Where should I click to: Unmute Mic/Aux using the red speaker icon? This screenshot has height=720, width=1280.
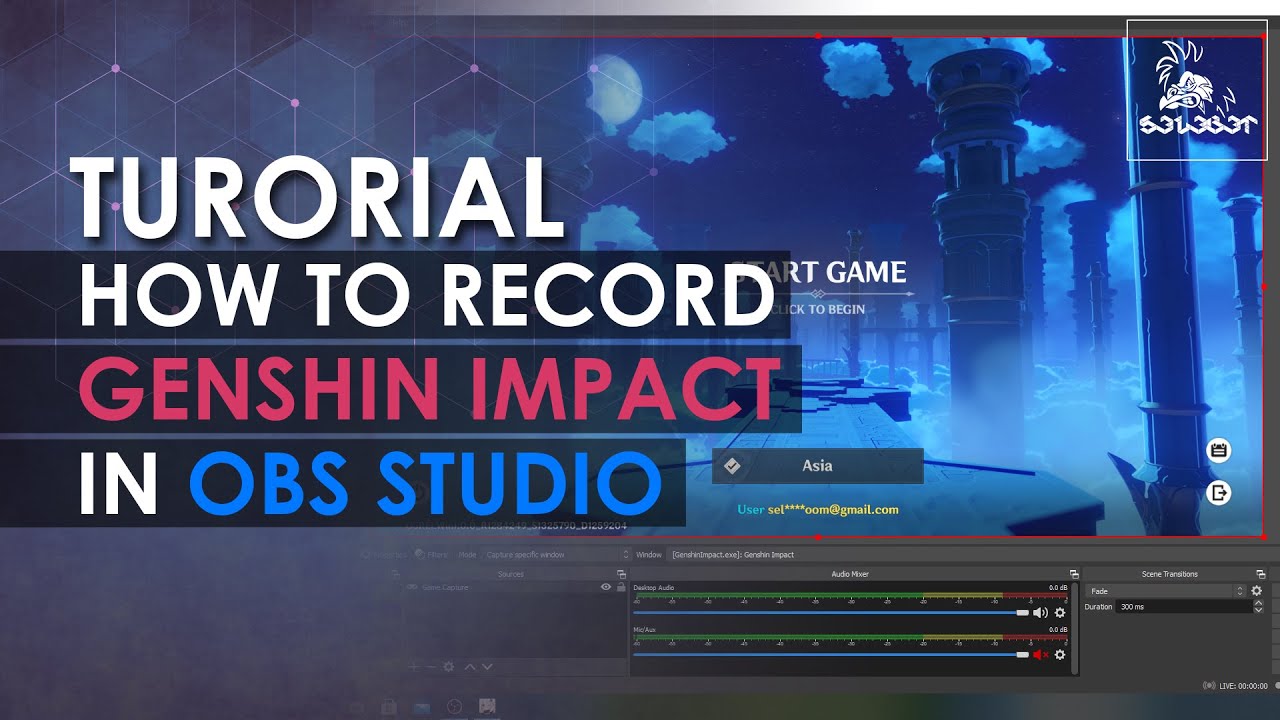click(x=1040, y=655)
